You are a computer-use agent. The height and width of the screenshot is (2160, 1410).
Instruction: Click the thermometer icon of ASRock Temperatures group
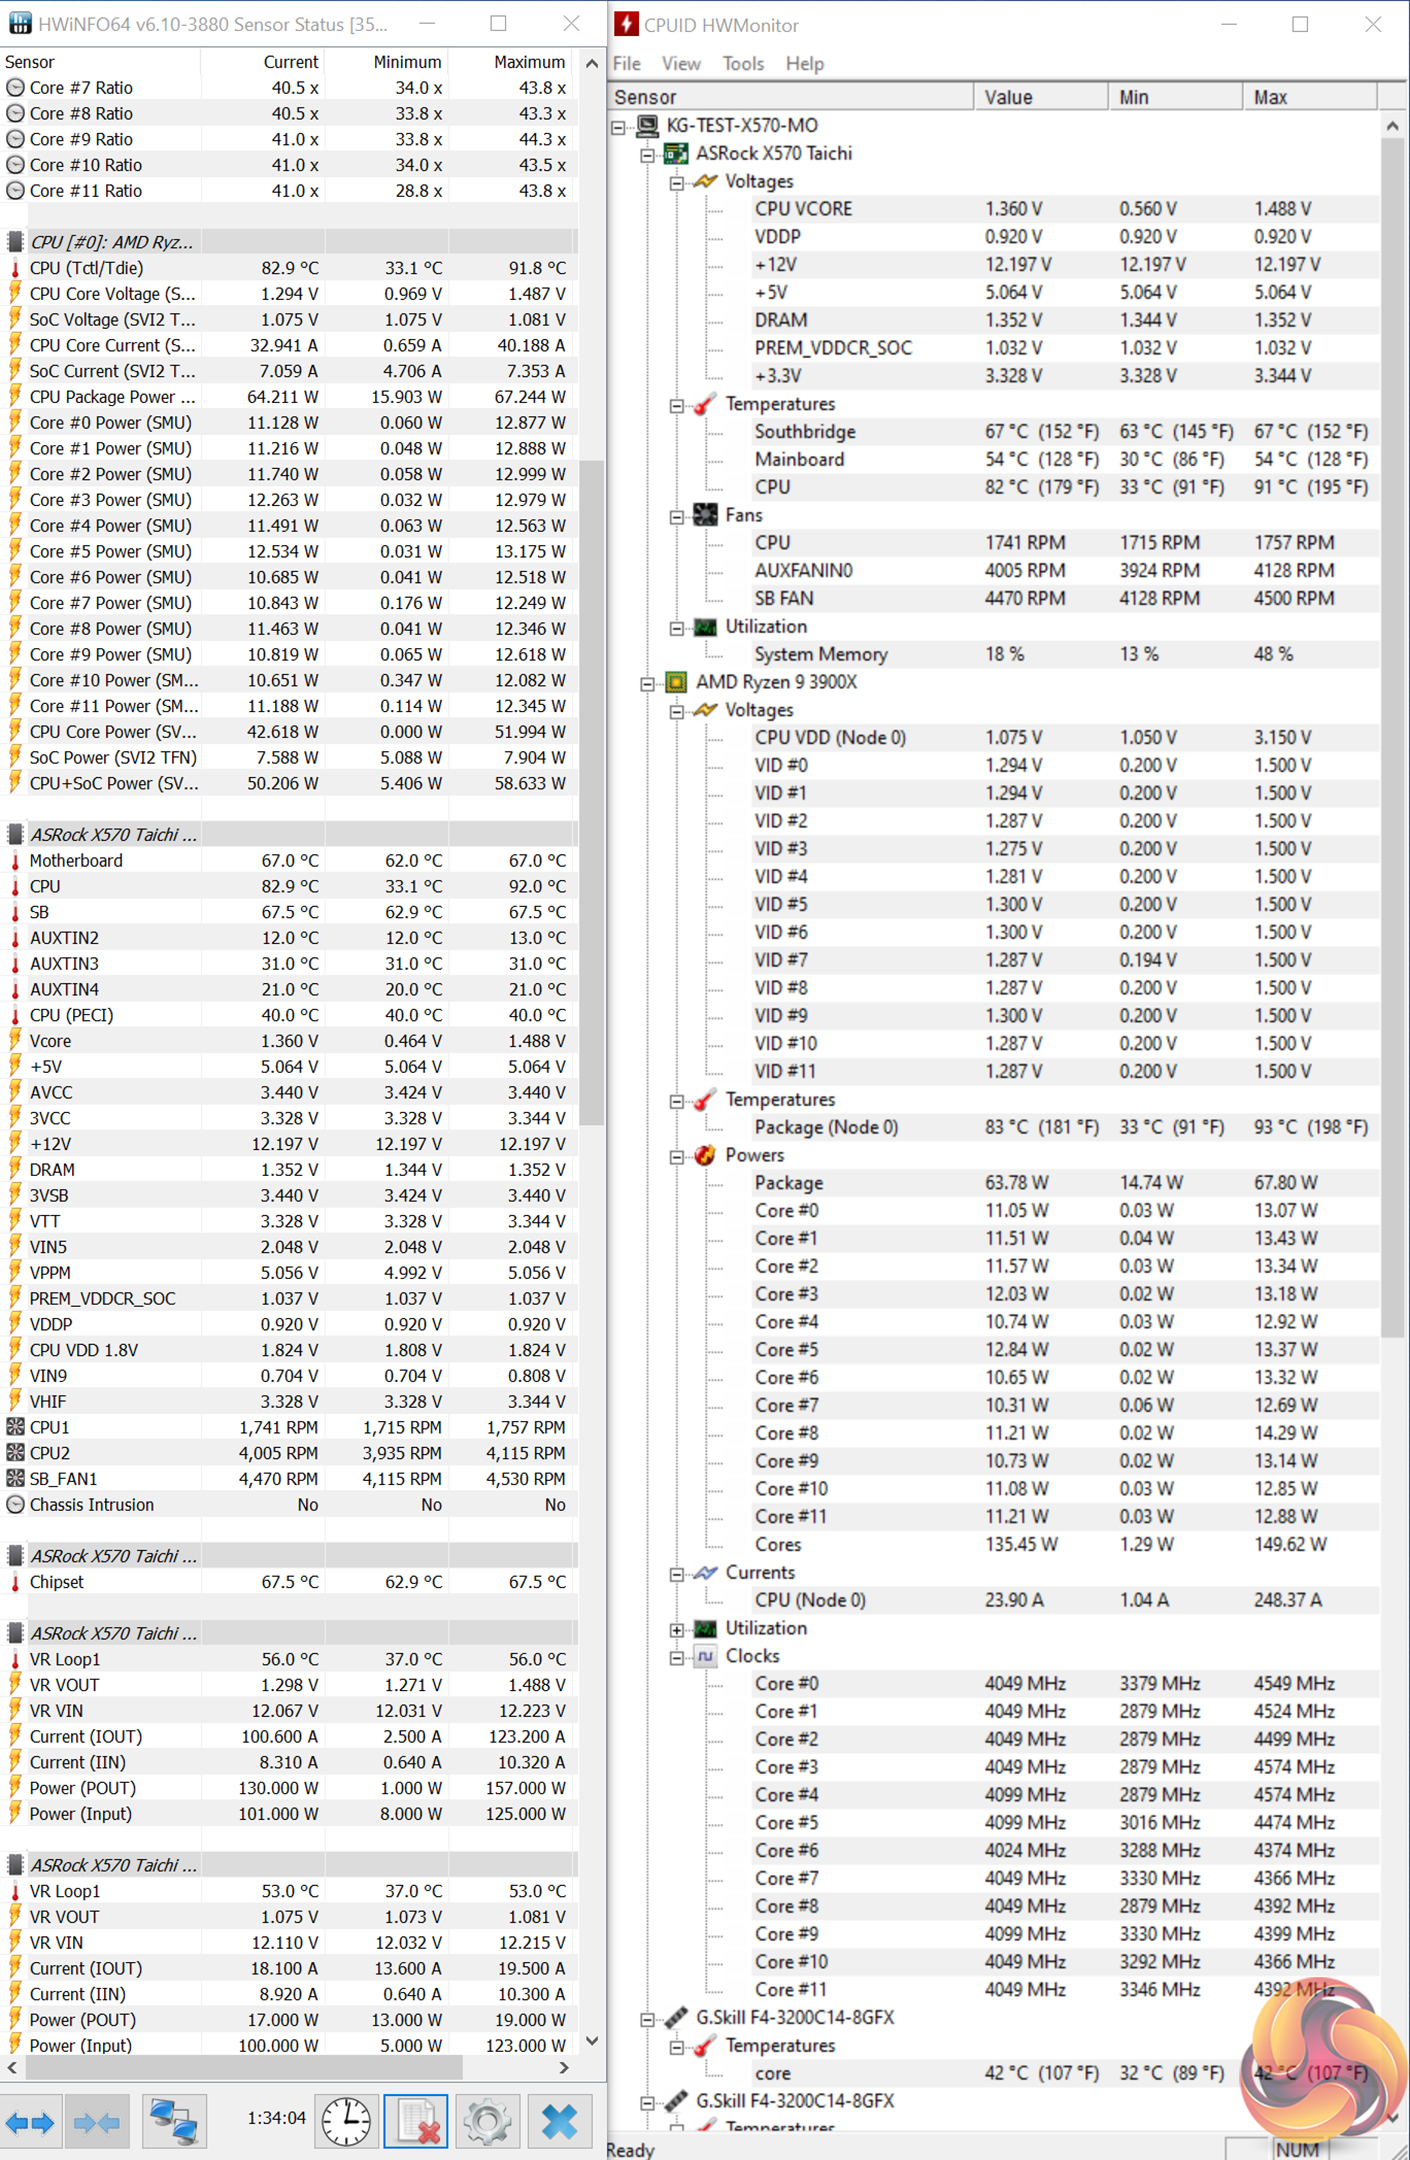[705, 404]
